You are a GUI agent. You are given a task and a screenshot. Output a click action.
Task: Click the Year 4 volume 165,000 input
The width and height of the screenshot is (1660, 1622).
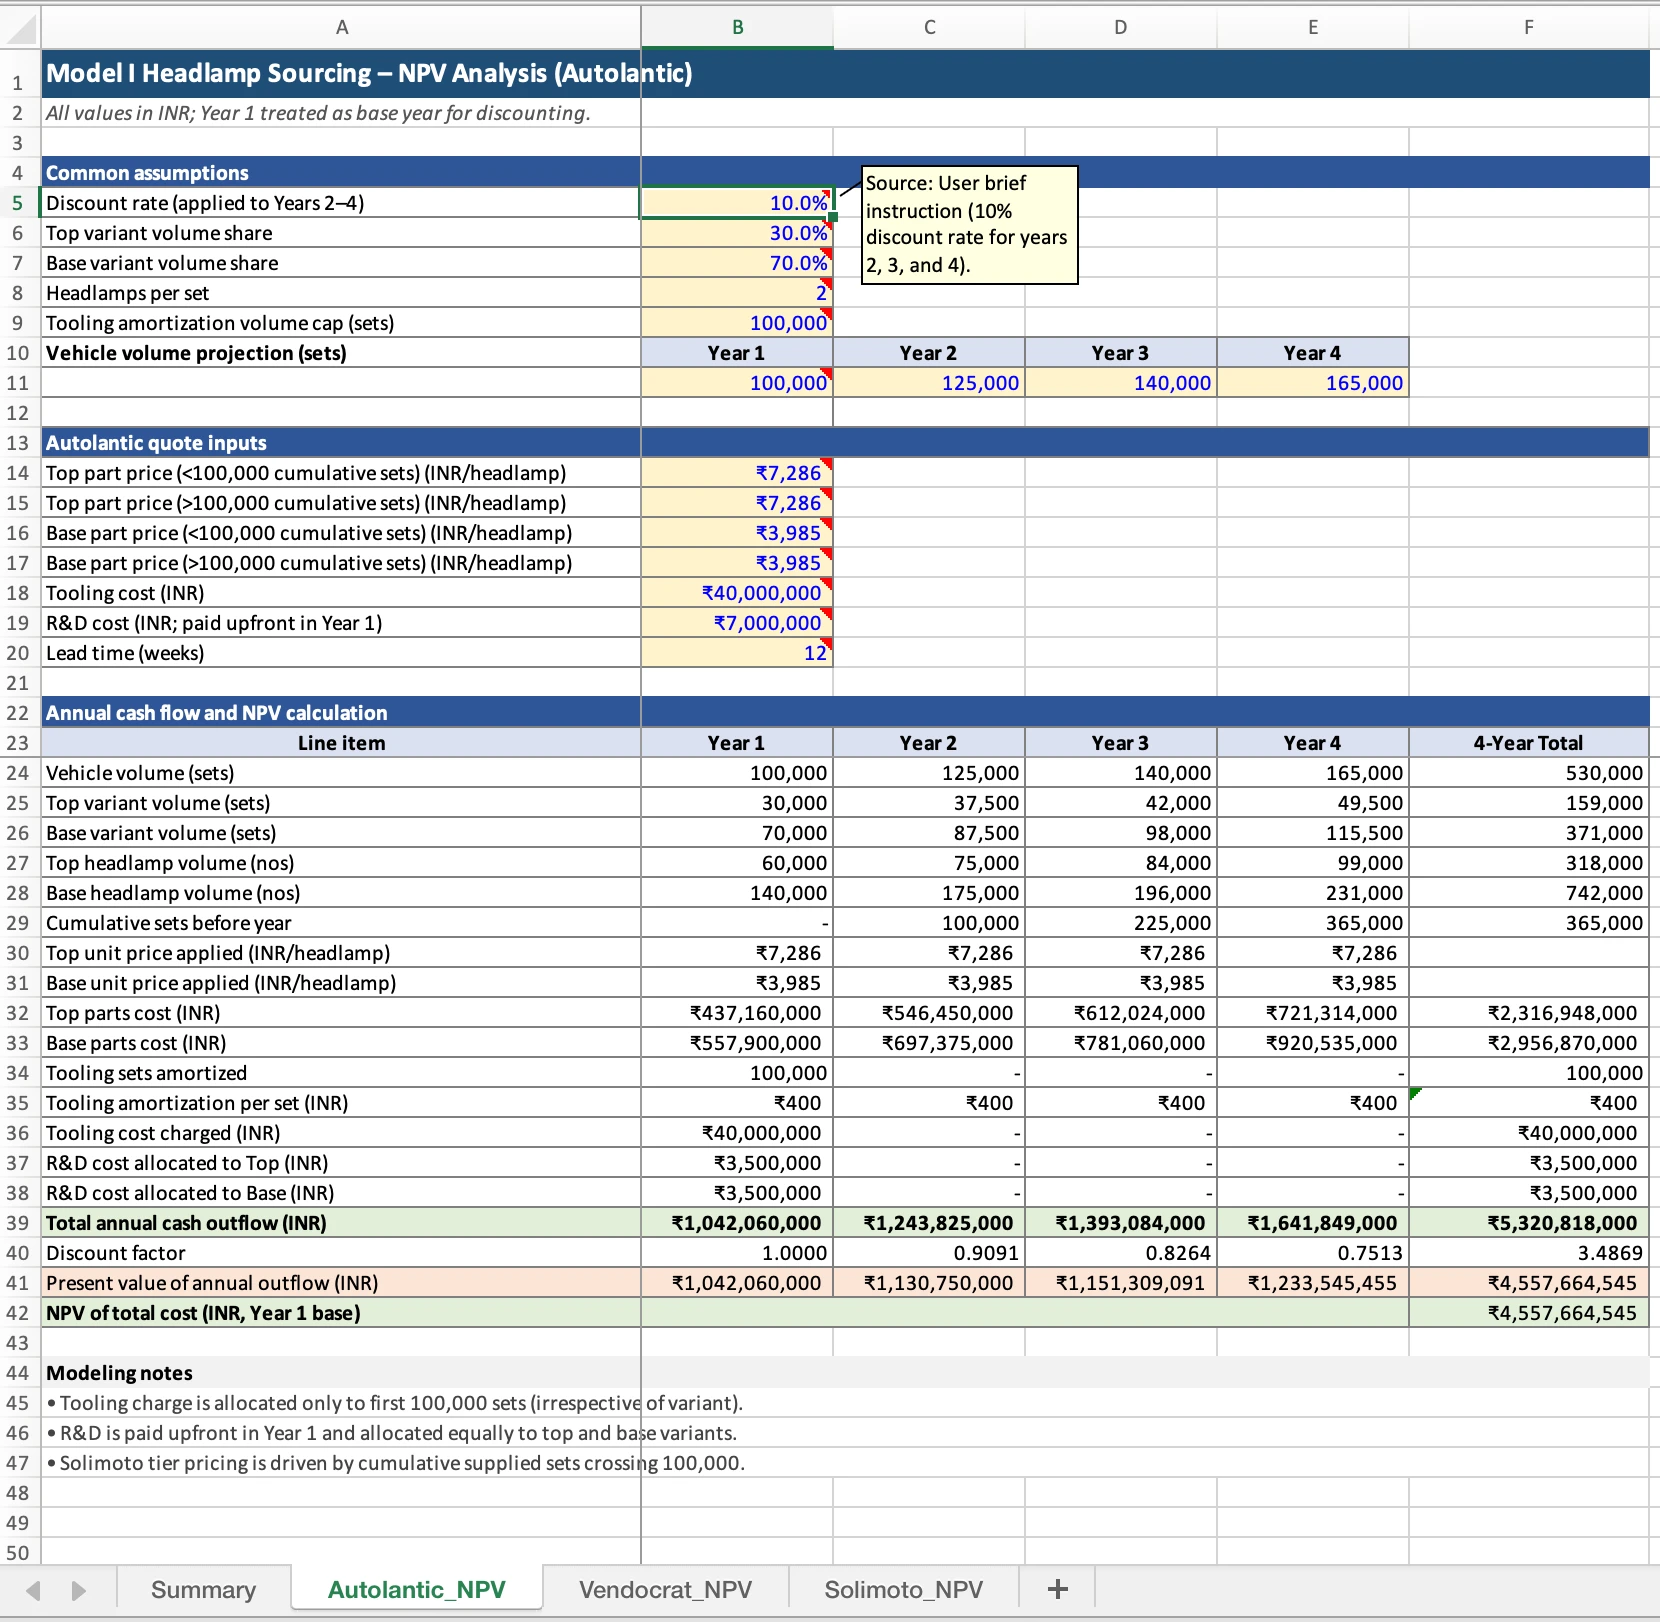[1312, 383]
